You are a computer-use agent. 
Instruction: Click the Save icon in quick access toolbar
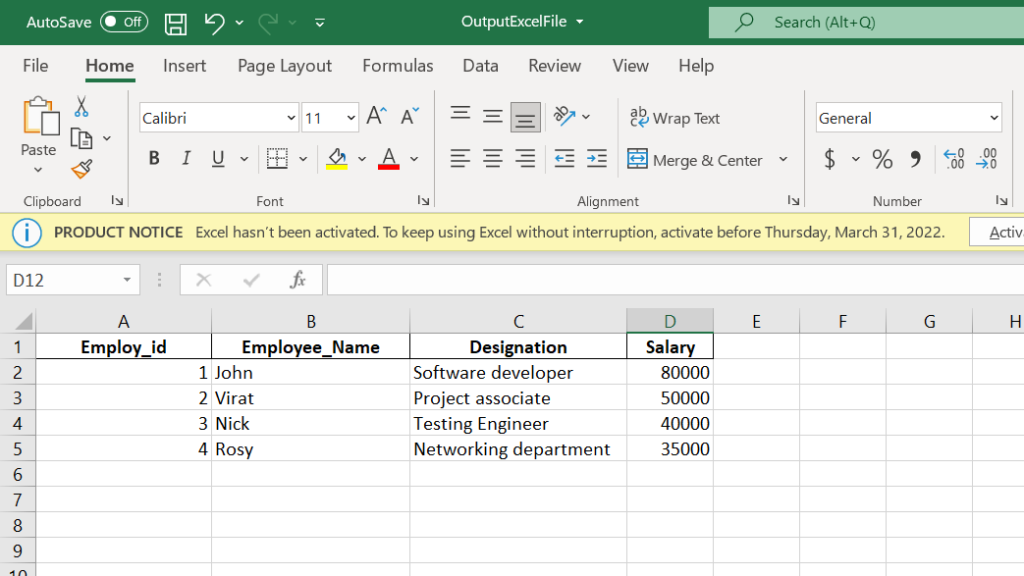(176, 22)
